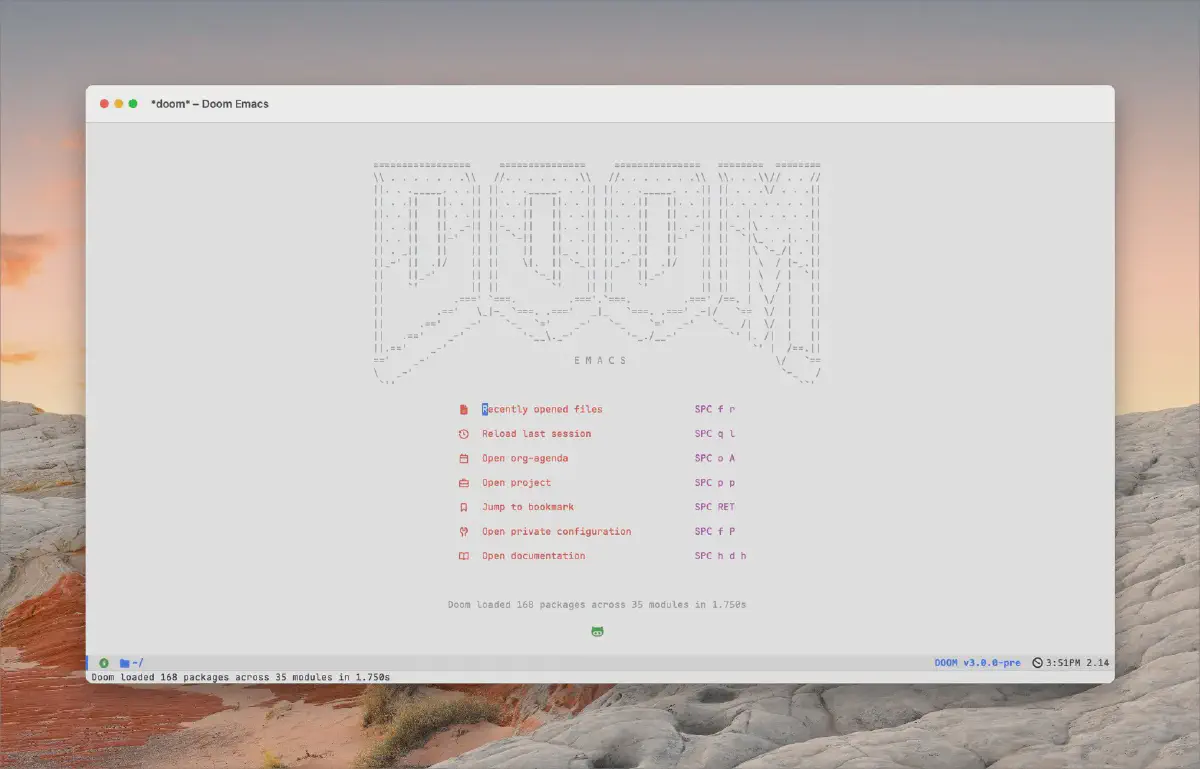
Task: Select Jump to bookmark
Action: click(x=528, y=507)
